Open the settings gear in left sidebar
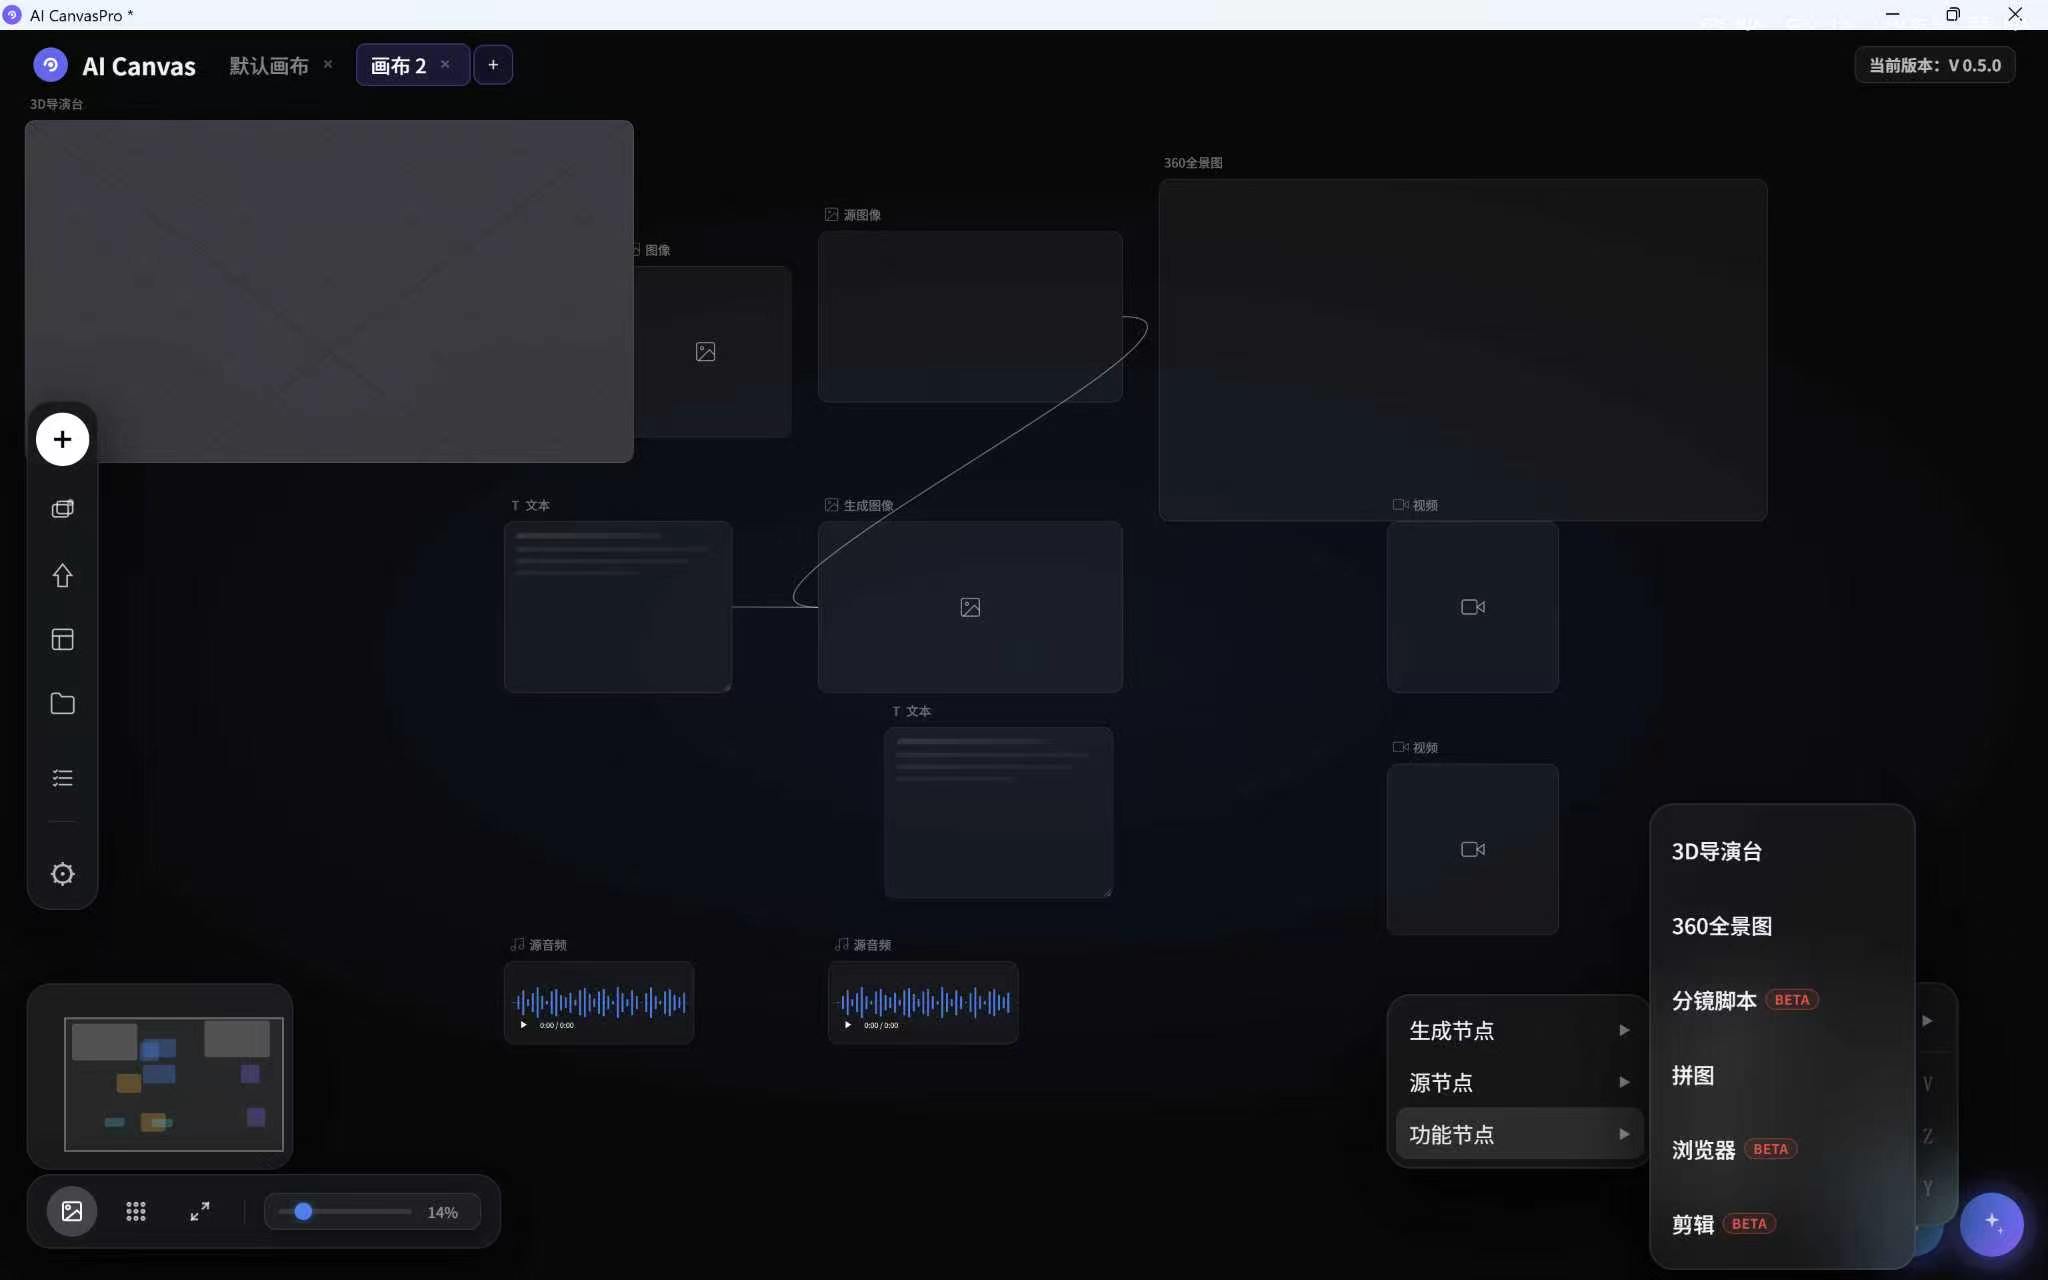Image resolution: width=2048 pixels, height=1280 pixels. pyautogui.click(x=62, y=873)
